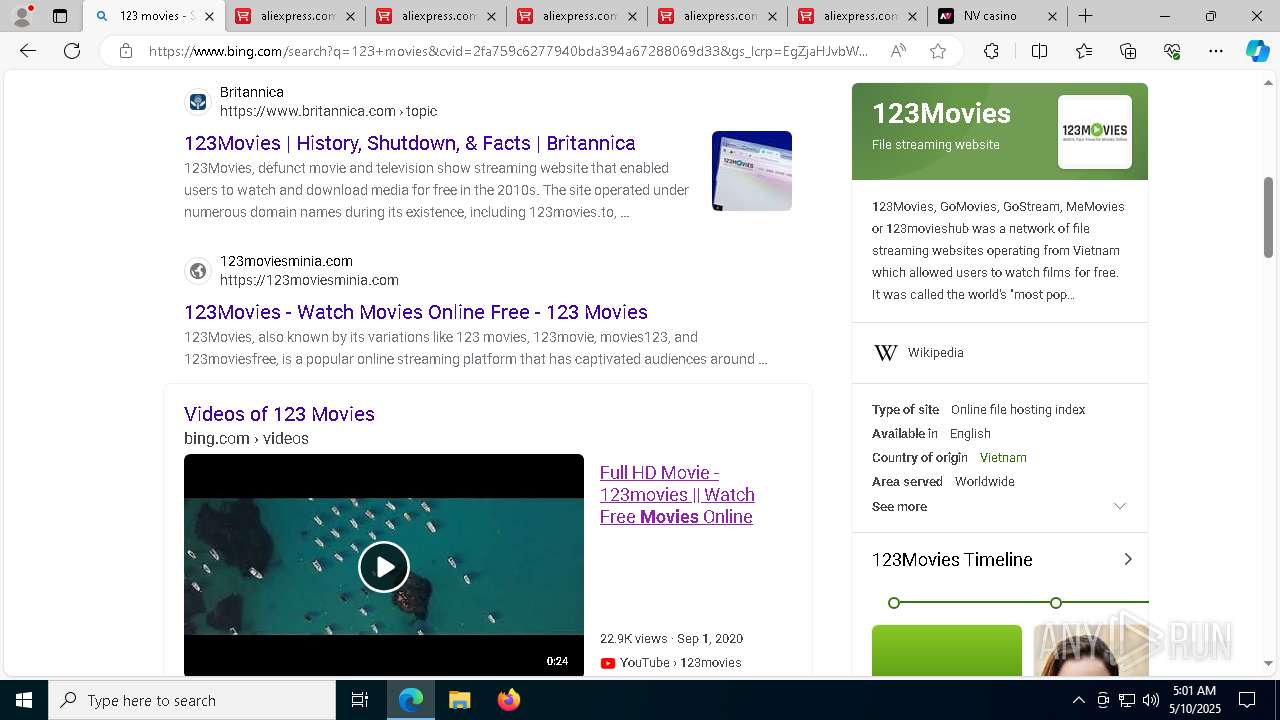The width and height of the screenshot is (1280, 720).
Task: Activate Read aloud icon in address bar
Action: click(898, 51)
